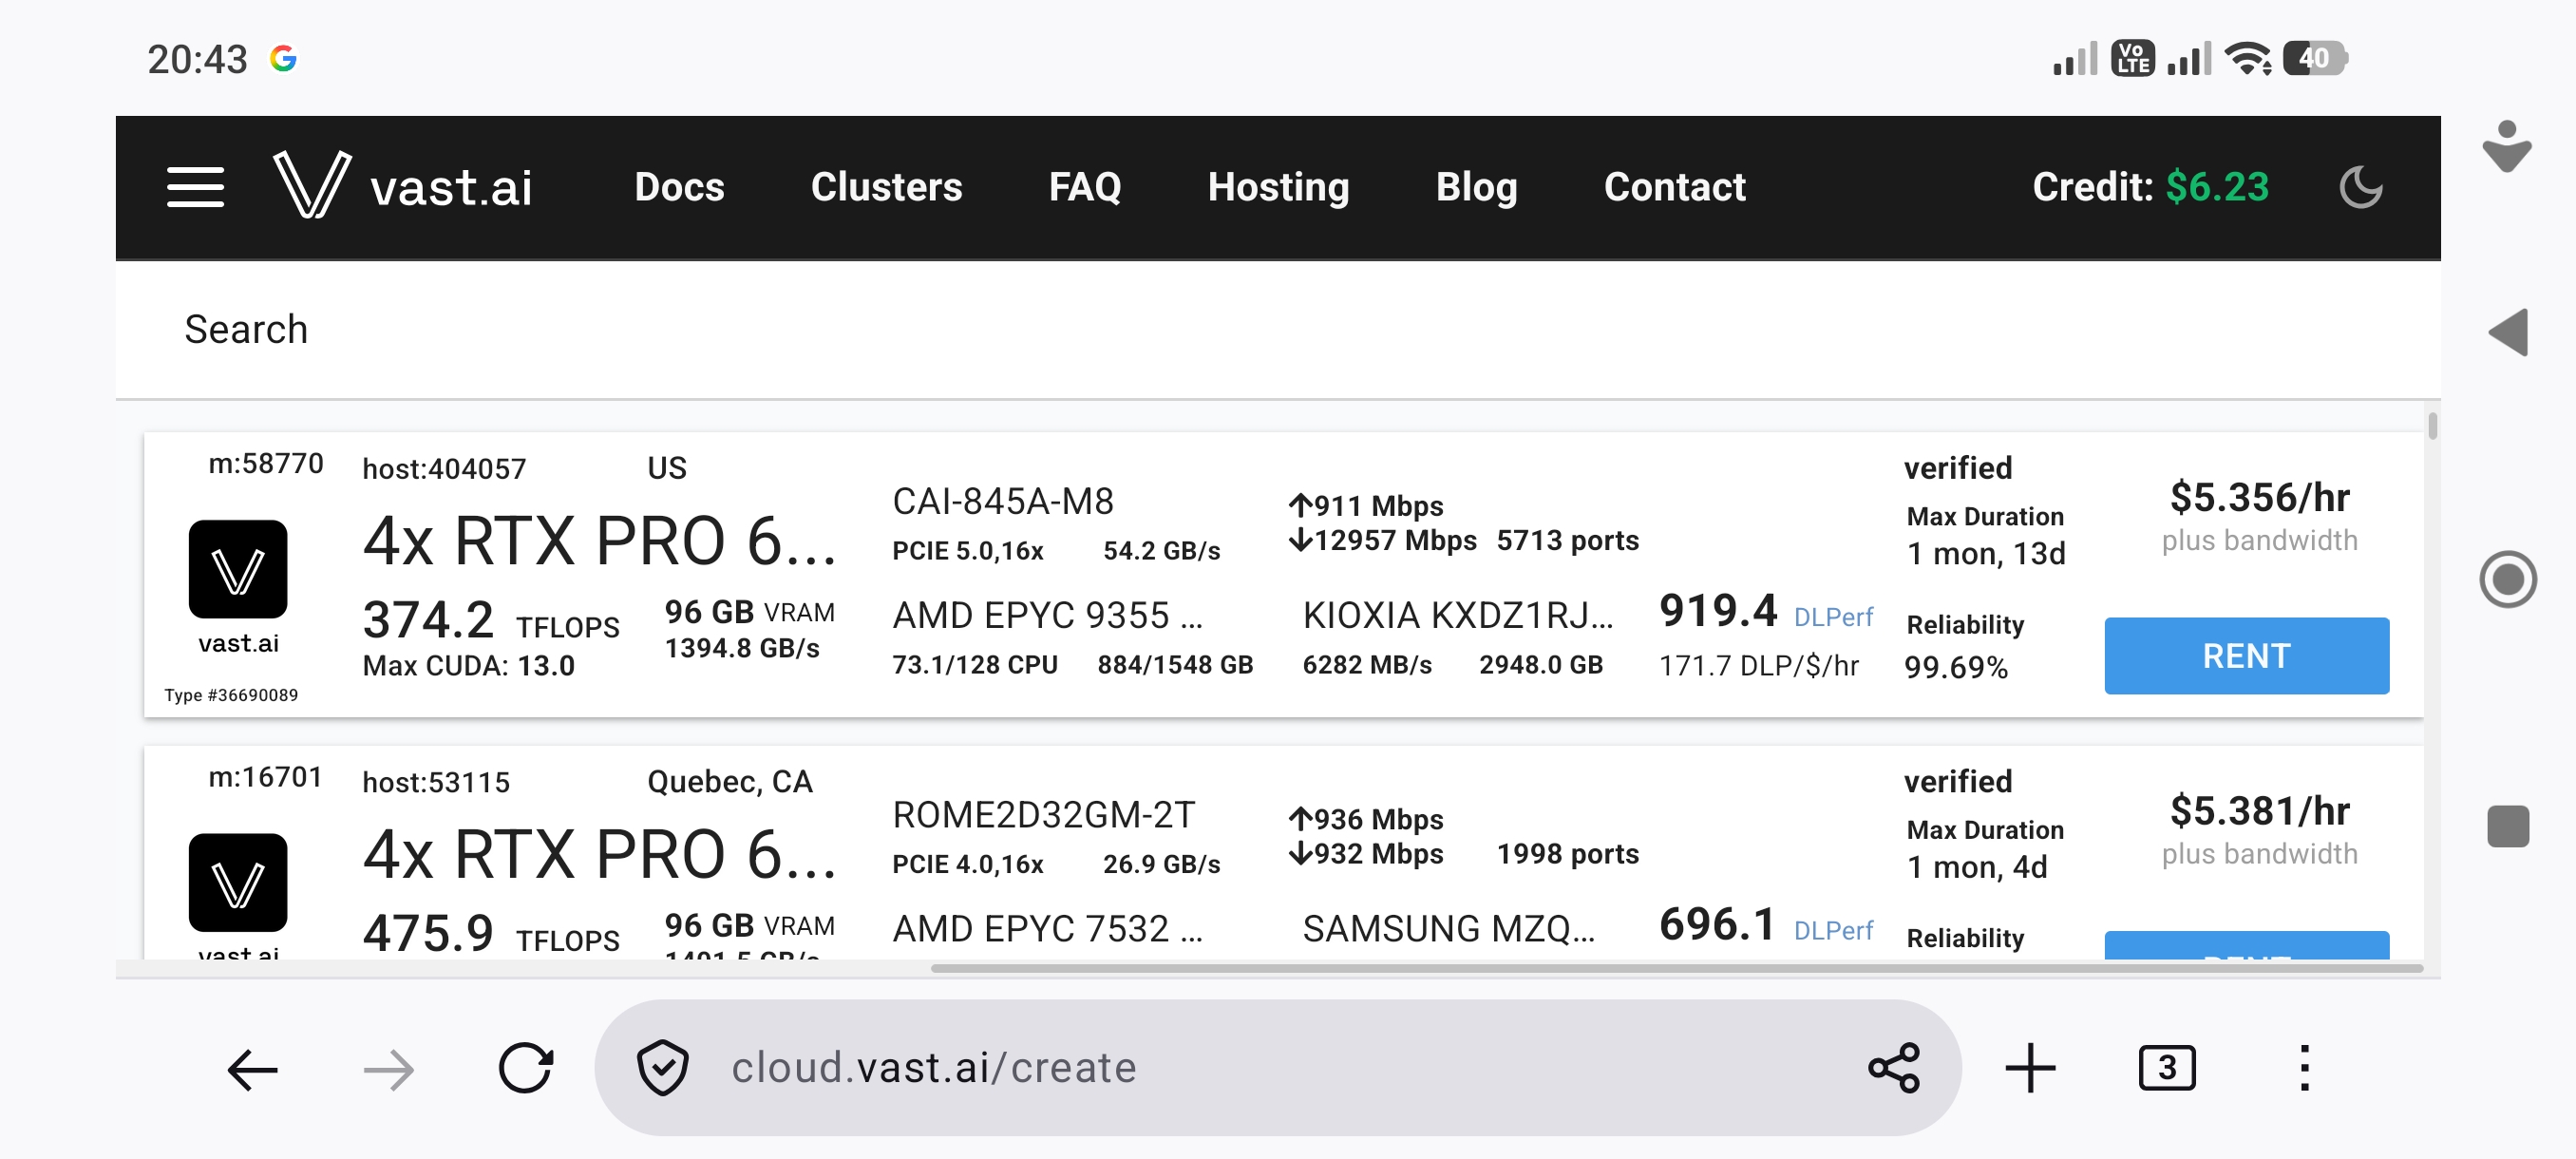The image size is (2576, 1159).
Task: Click 'host:404057' label
Action: (x=444, y=468)
